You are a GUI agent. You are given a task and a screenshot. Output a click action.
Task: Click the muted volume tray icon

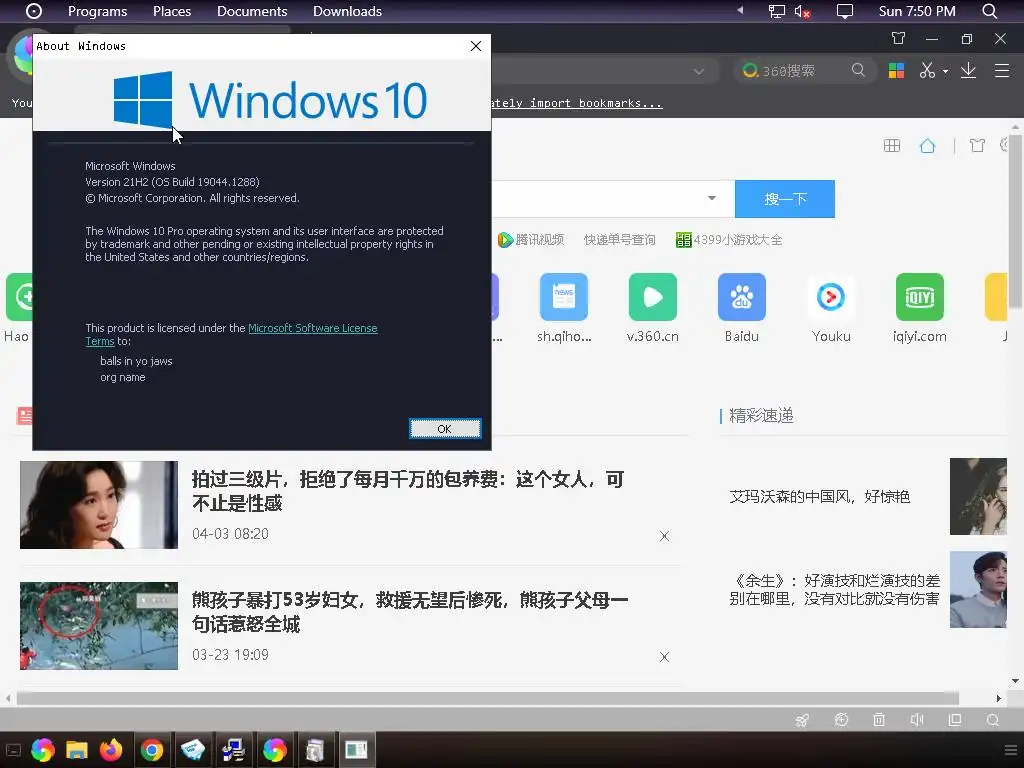pos(803,11)
